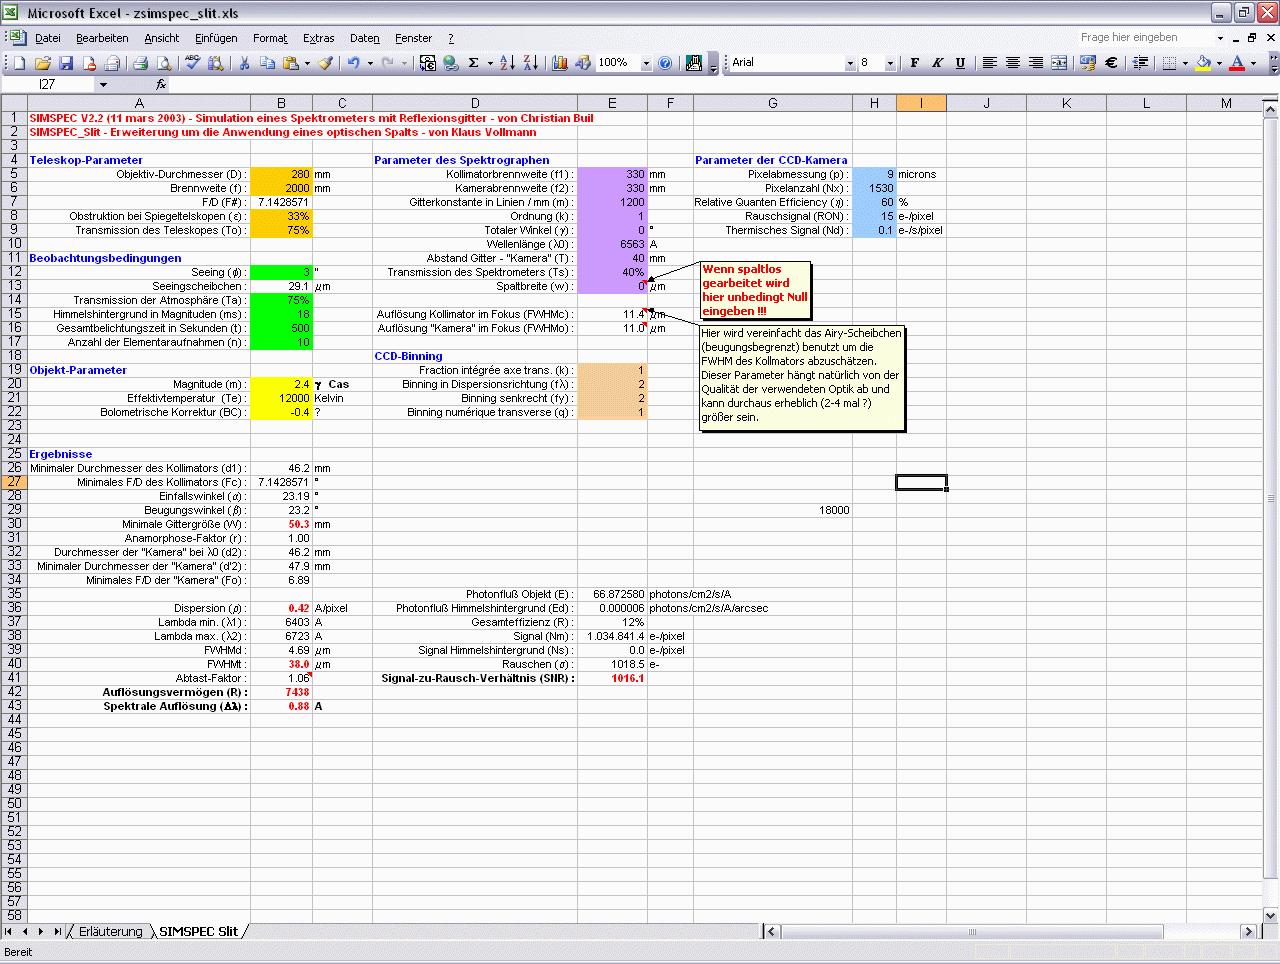The image size is (1280, 964).
Task: Open the Arial font name dropdown
Action: [850, 63]
